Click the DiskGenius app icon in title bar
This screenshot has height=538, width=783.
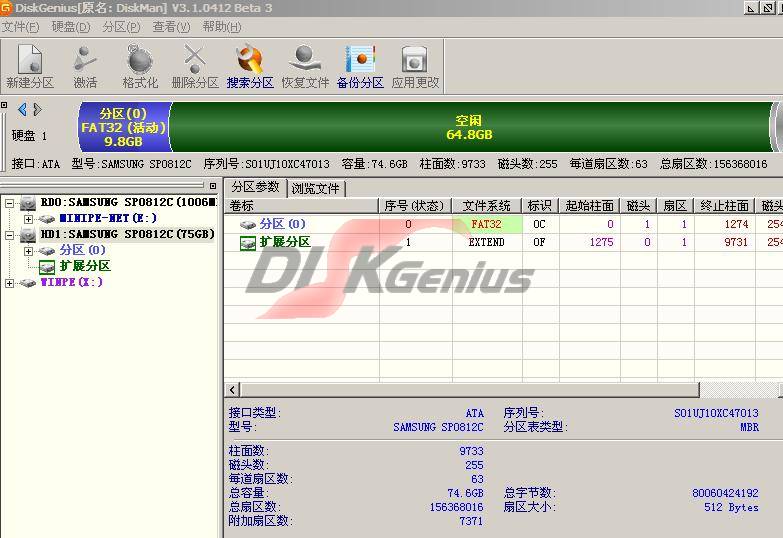(x=6, y=7)
